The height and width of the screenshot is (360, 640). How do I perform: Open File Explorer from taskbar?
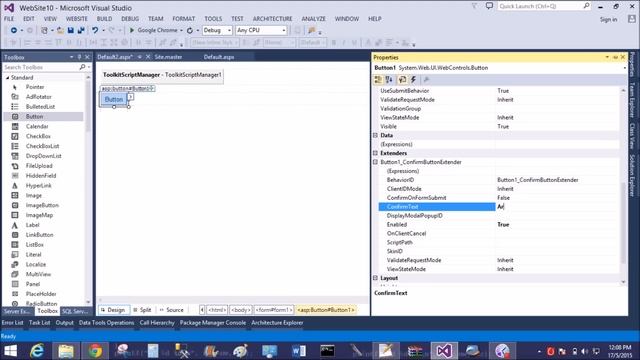coord(66,351)
